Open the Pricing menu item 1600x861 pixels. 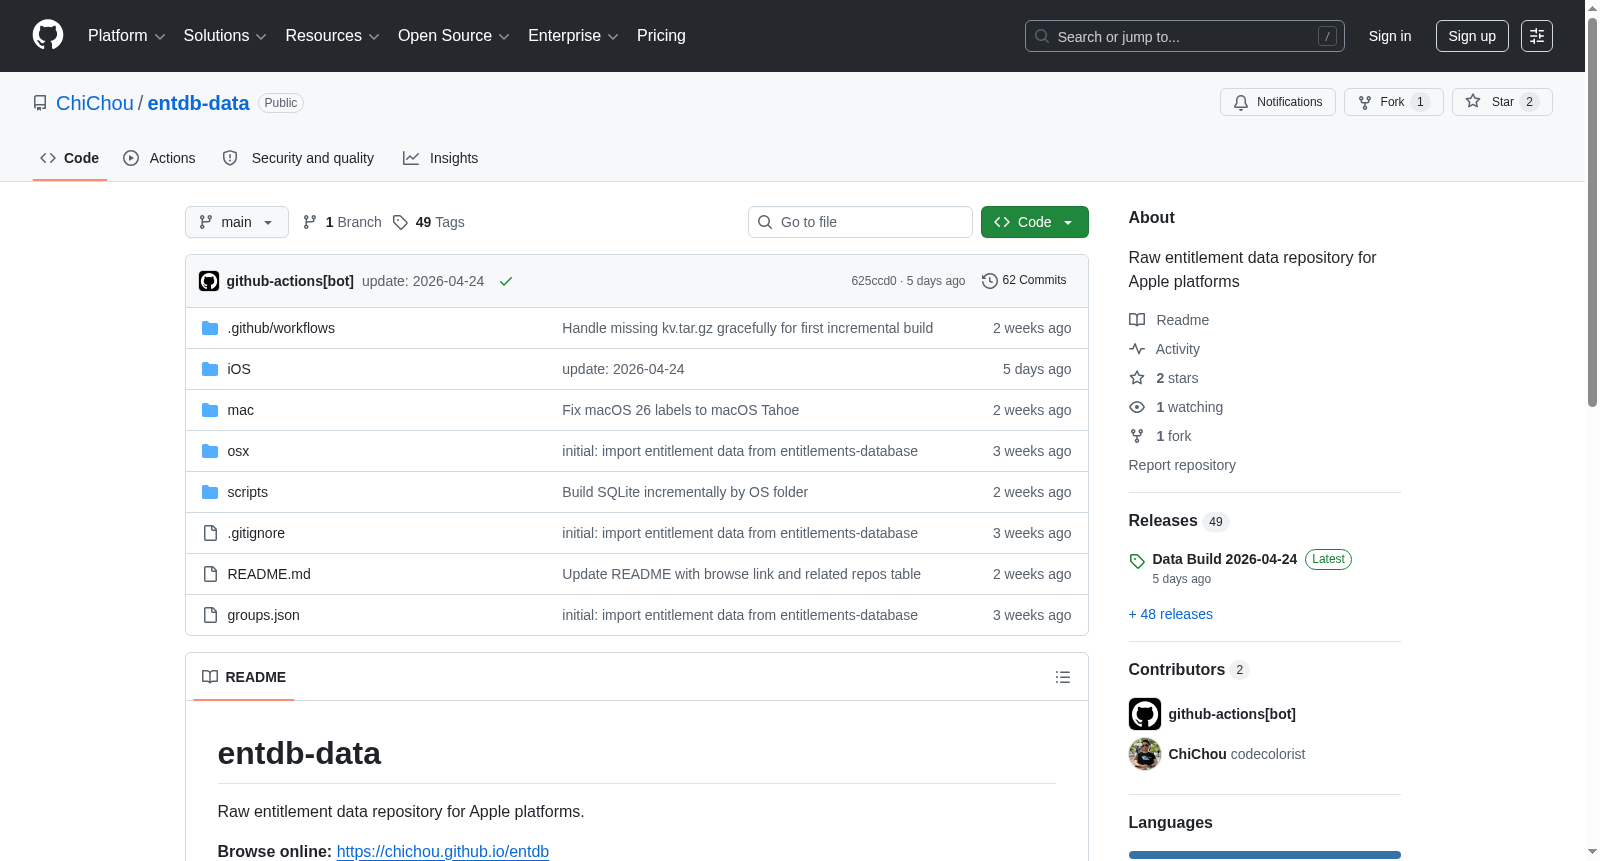pyautogui.click(x=661, y=36)
